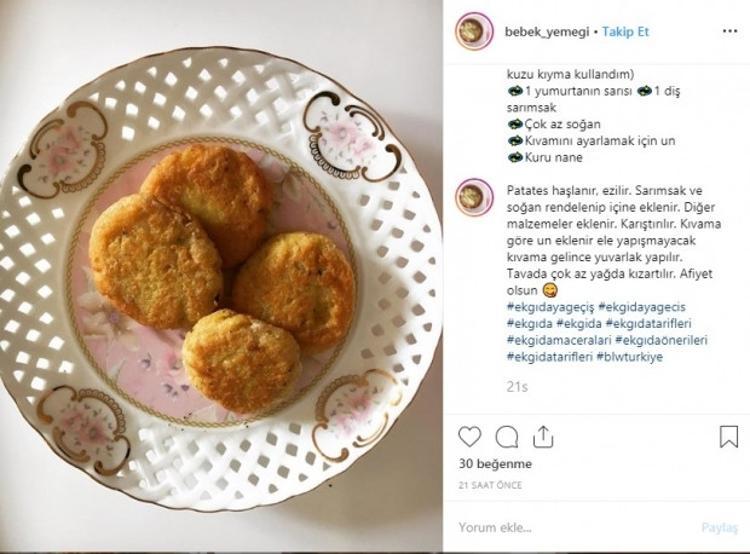Save post with bookmark icon
The image size is (750, 554).
coord(728,437)
